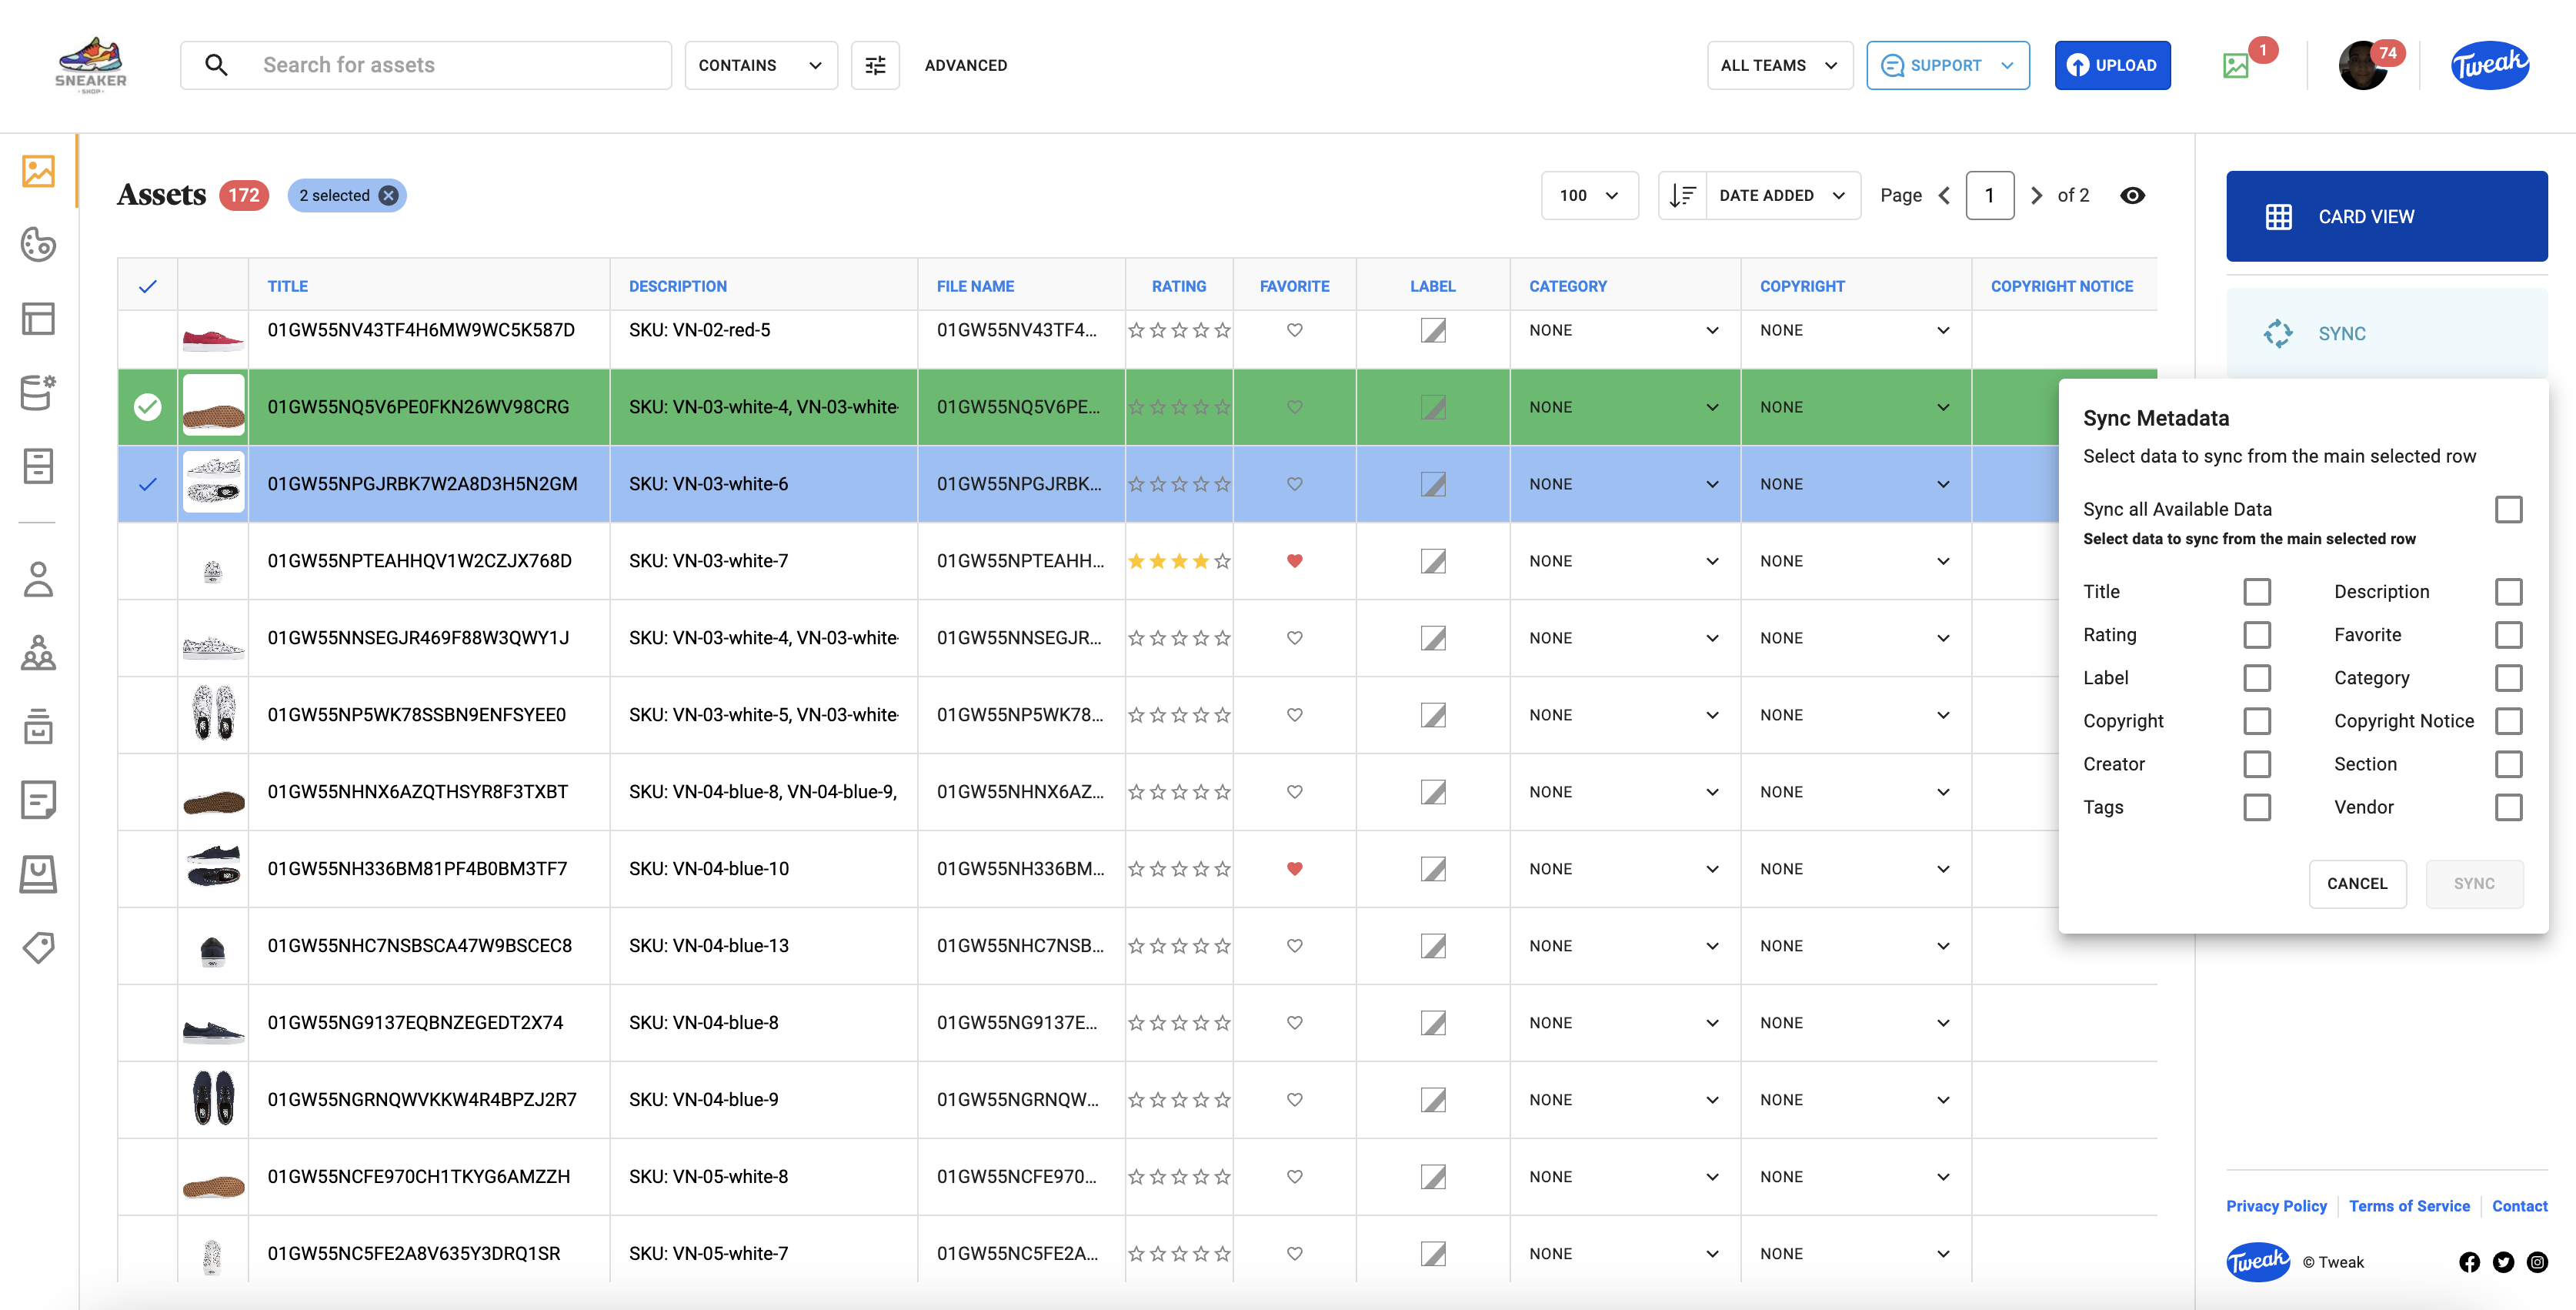
Task: Toggle the eye visibility icon by pagination
Action: [x=2132, y=195]
